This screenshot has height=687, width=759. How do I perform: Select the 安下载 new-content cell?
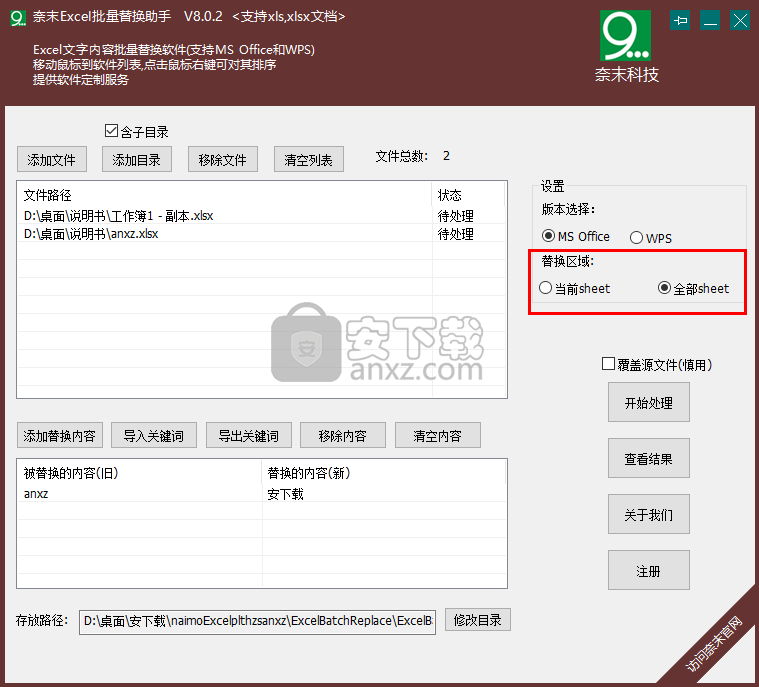pos(384,494)
